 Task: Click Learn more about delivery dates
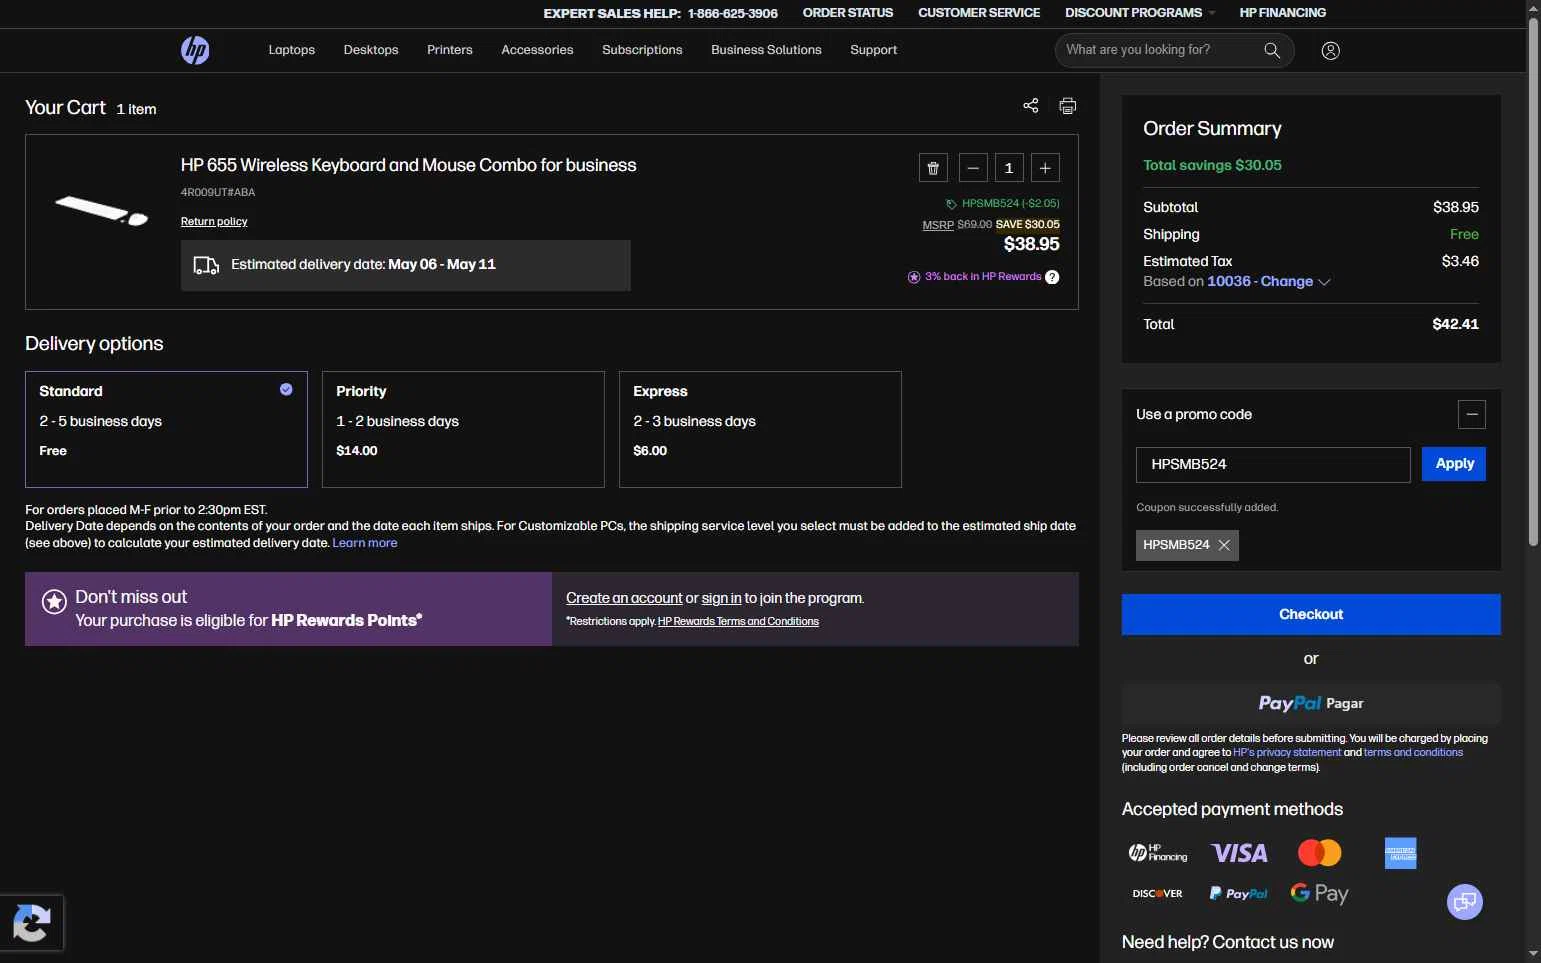365,543
